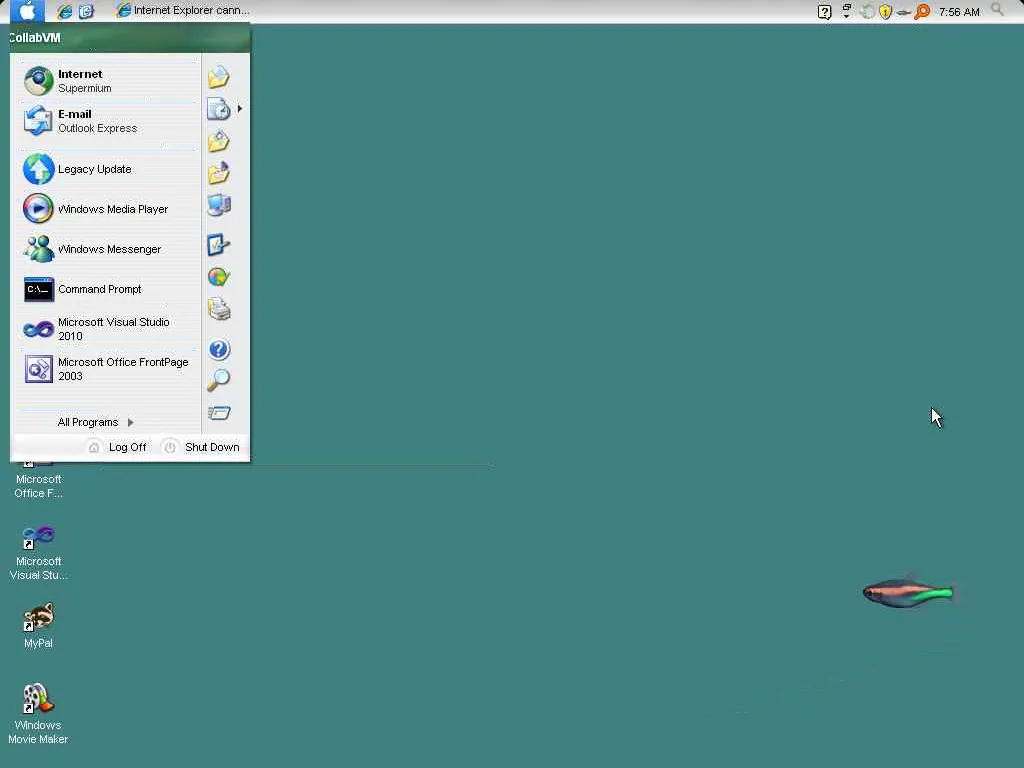Select Microsoft Visual Stu... desktop shortcut
This screenshot has height=768, width=1024.
tap(39, 552)
